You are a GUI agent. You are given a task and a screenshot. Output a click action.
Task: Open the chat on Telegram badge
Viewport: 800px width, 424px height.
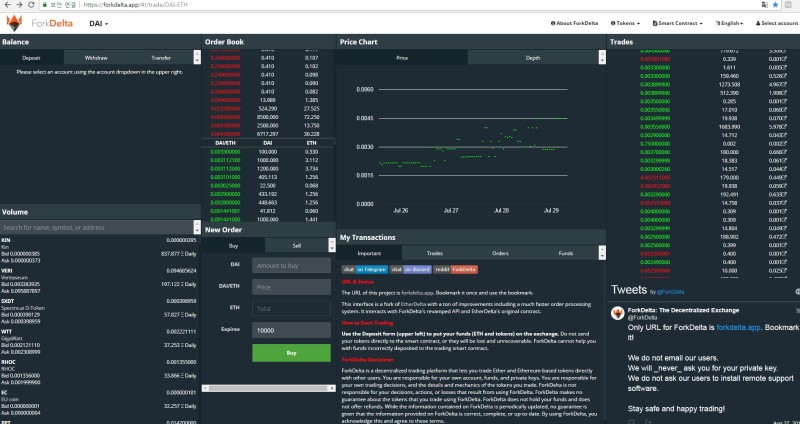pos(365,269)
